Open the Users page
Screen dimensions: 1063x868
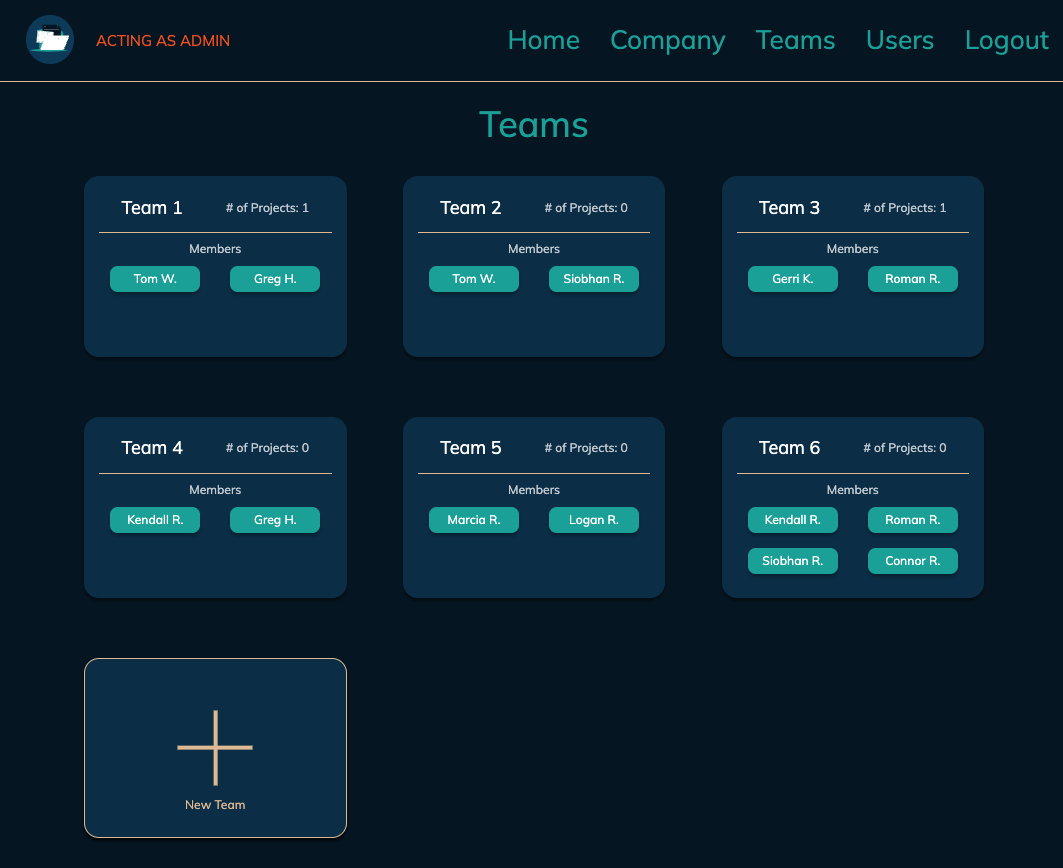(899, 40)
